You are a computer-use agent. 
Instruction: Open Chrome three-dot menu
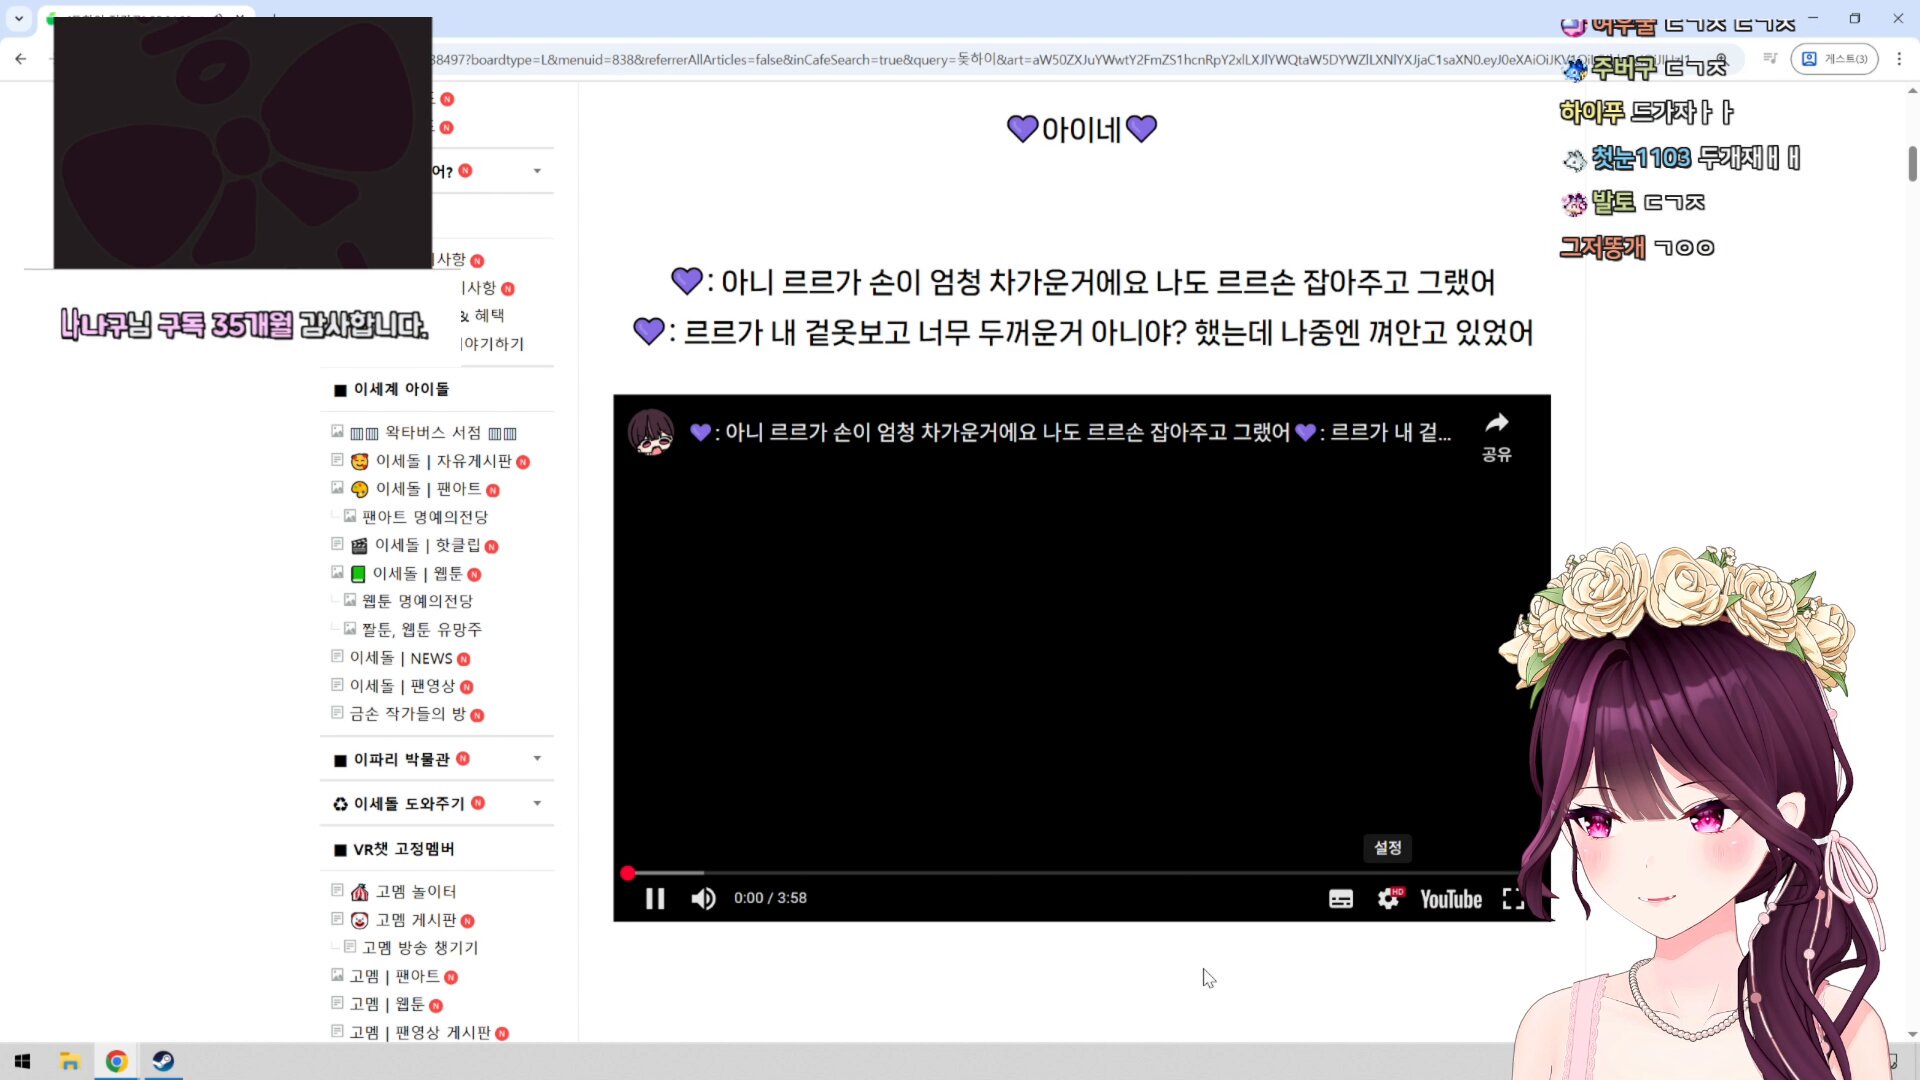pyautogui.click(x=1899, y=59)
